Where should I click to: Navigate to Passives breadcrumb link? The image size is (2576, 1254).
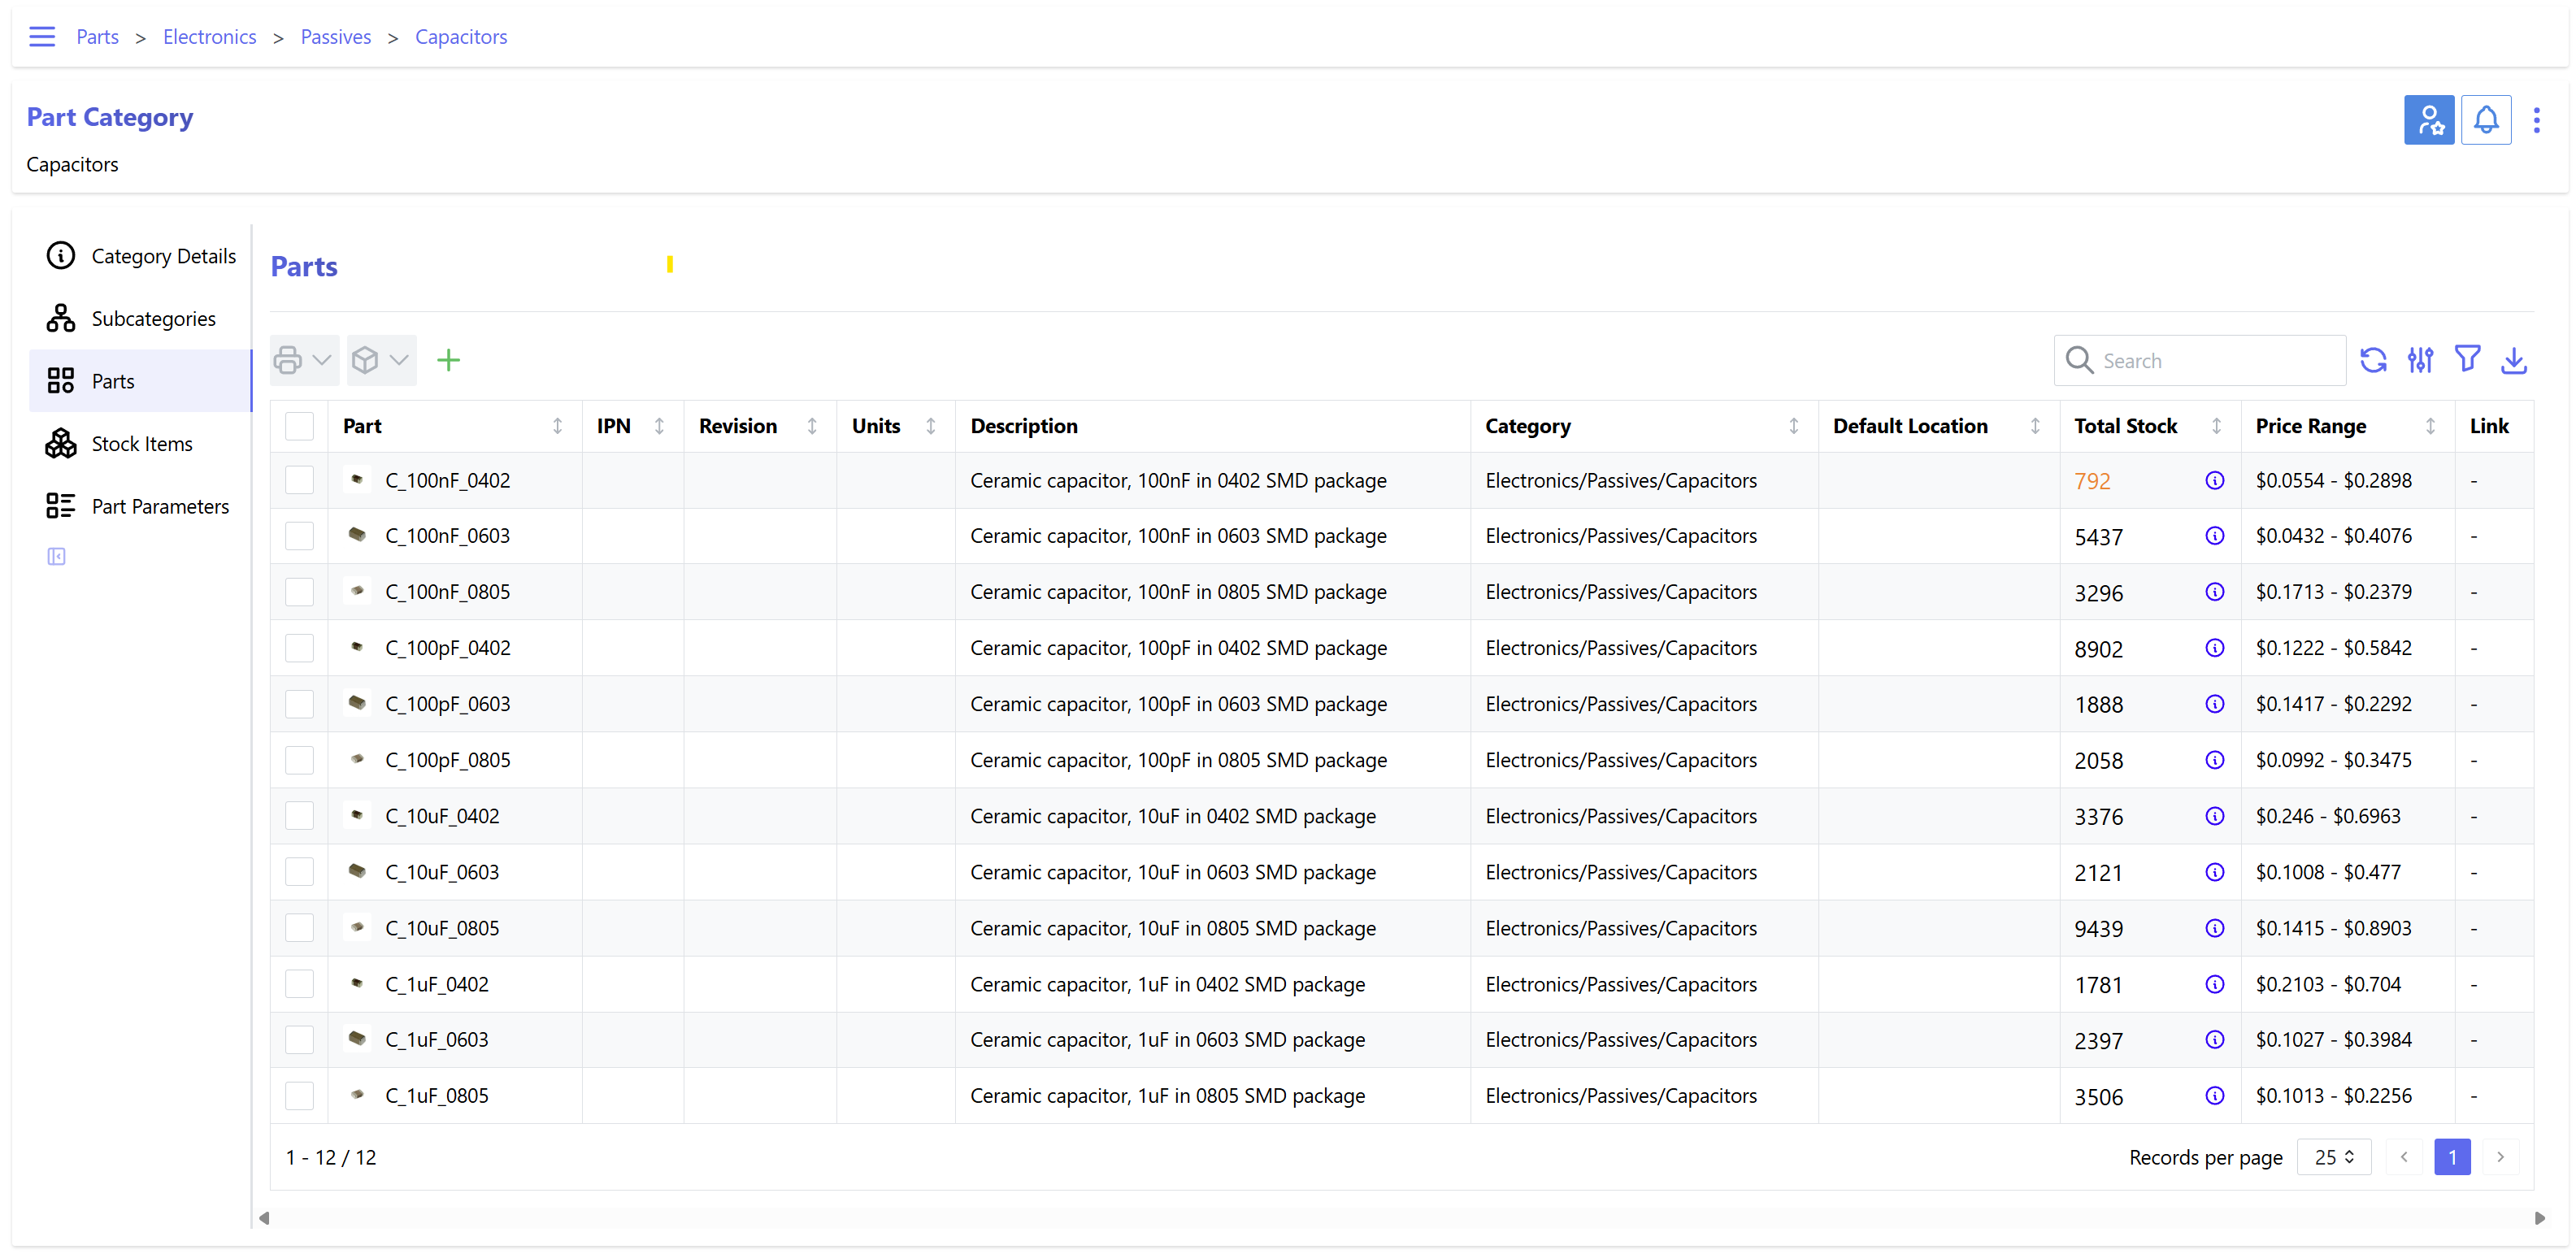pyautogui.click(x=335, y=37)
